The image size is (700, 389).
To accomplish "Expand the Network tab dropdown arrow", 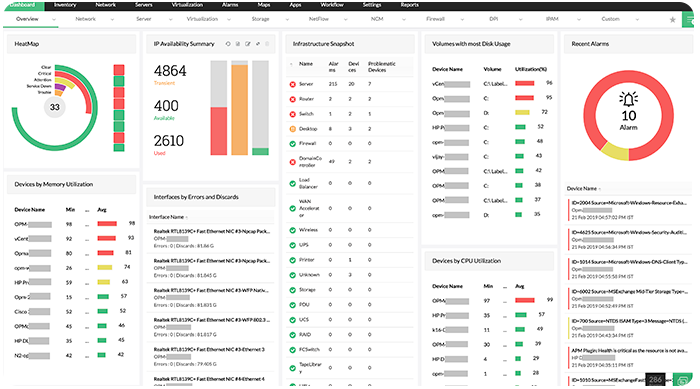I will (112, 19).
